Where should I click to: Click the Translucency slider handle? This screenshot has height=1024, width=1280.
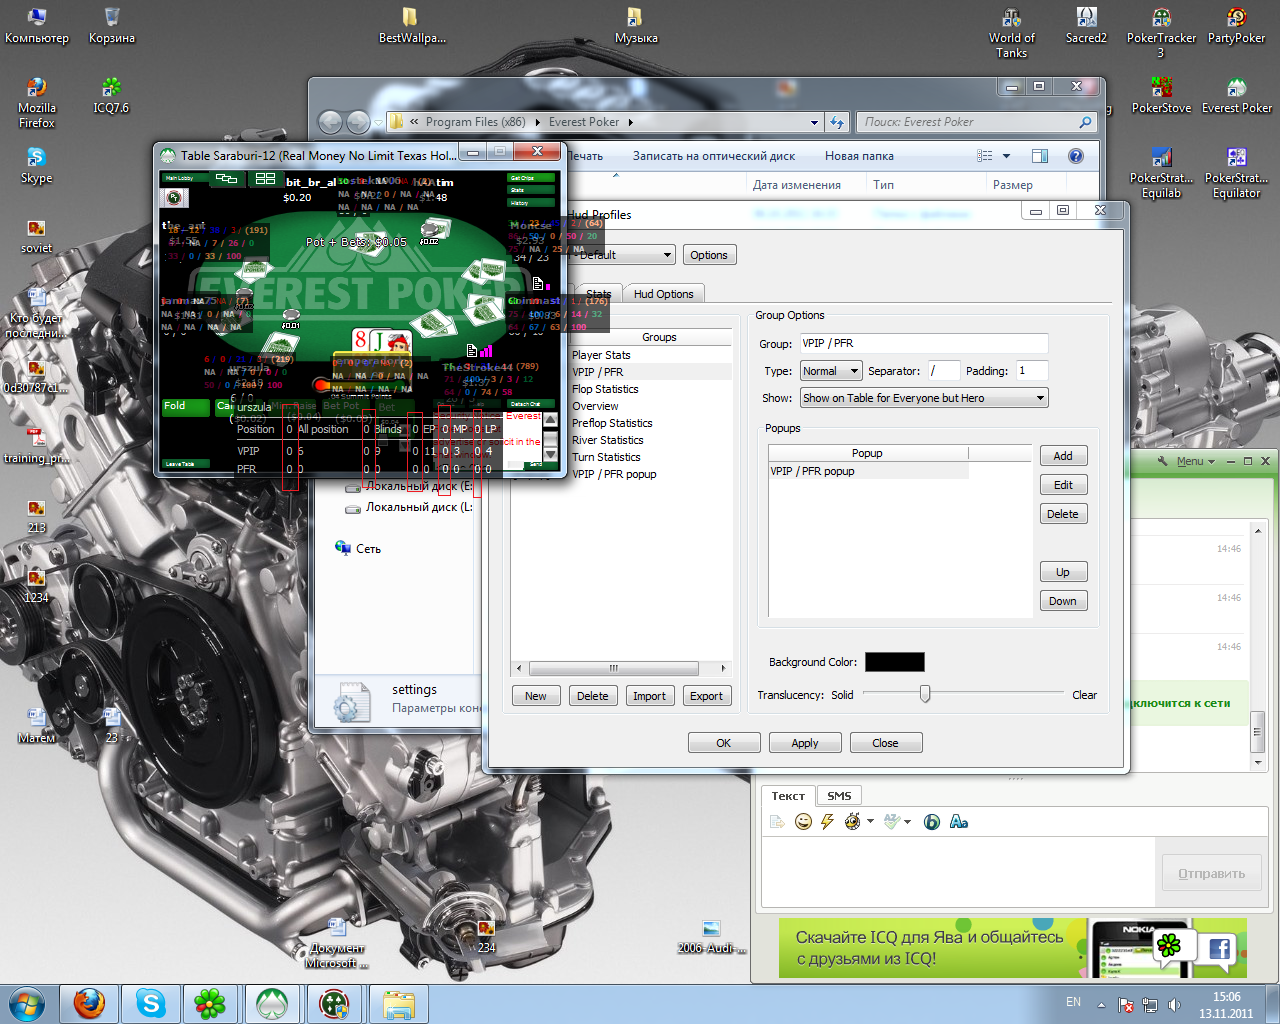tap(925, 694)
